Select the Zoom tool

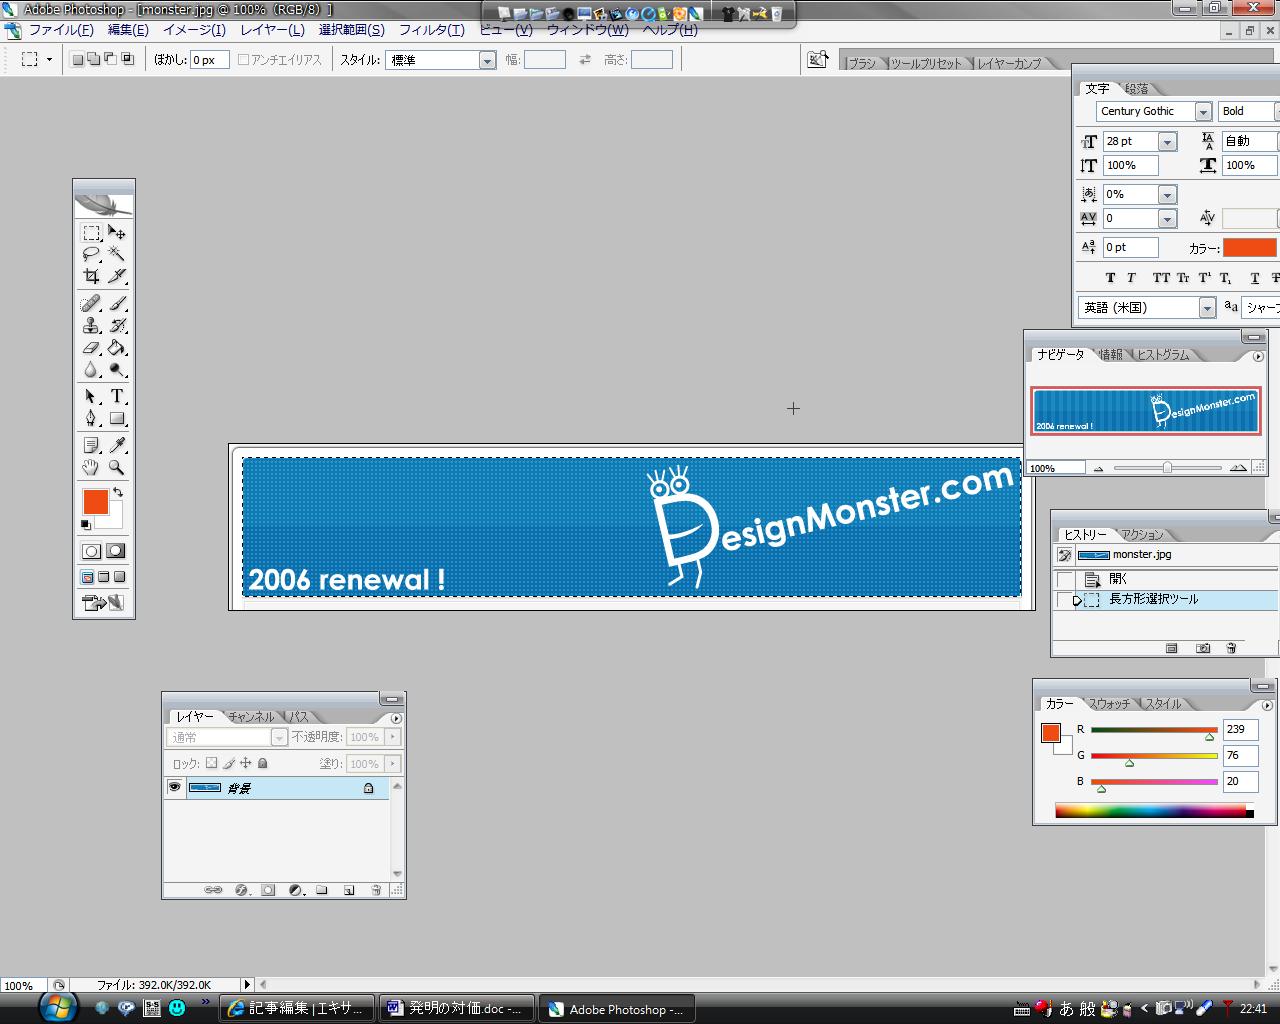pyautogui.click(x=117, y=467)
